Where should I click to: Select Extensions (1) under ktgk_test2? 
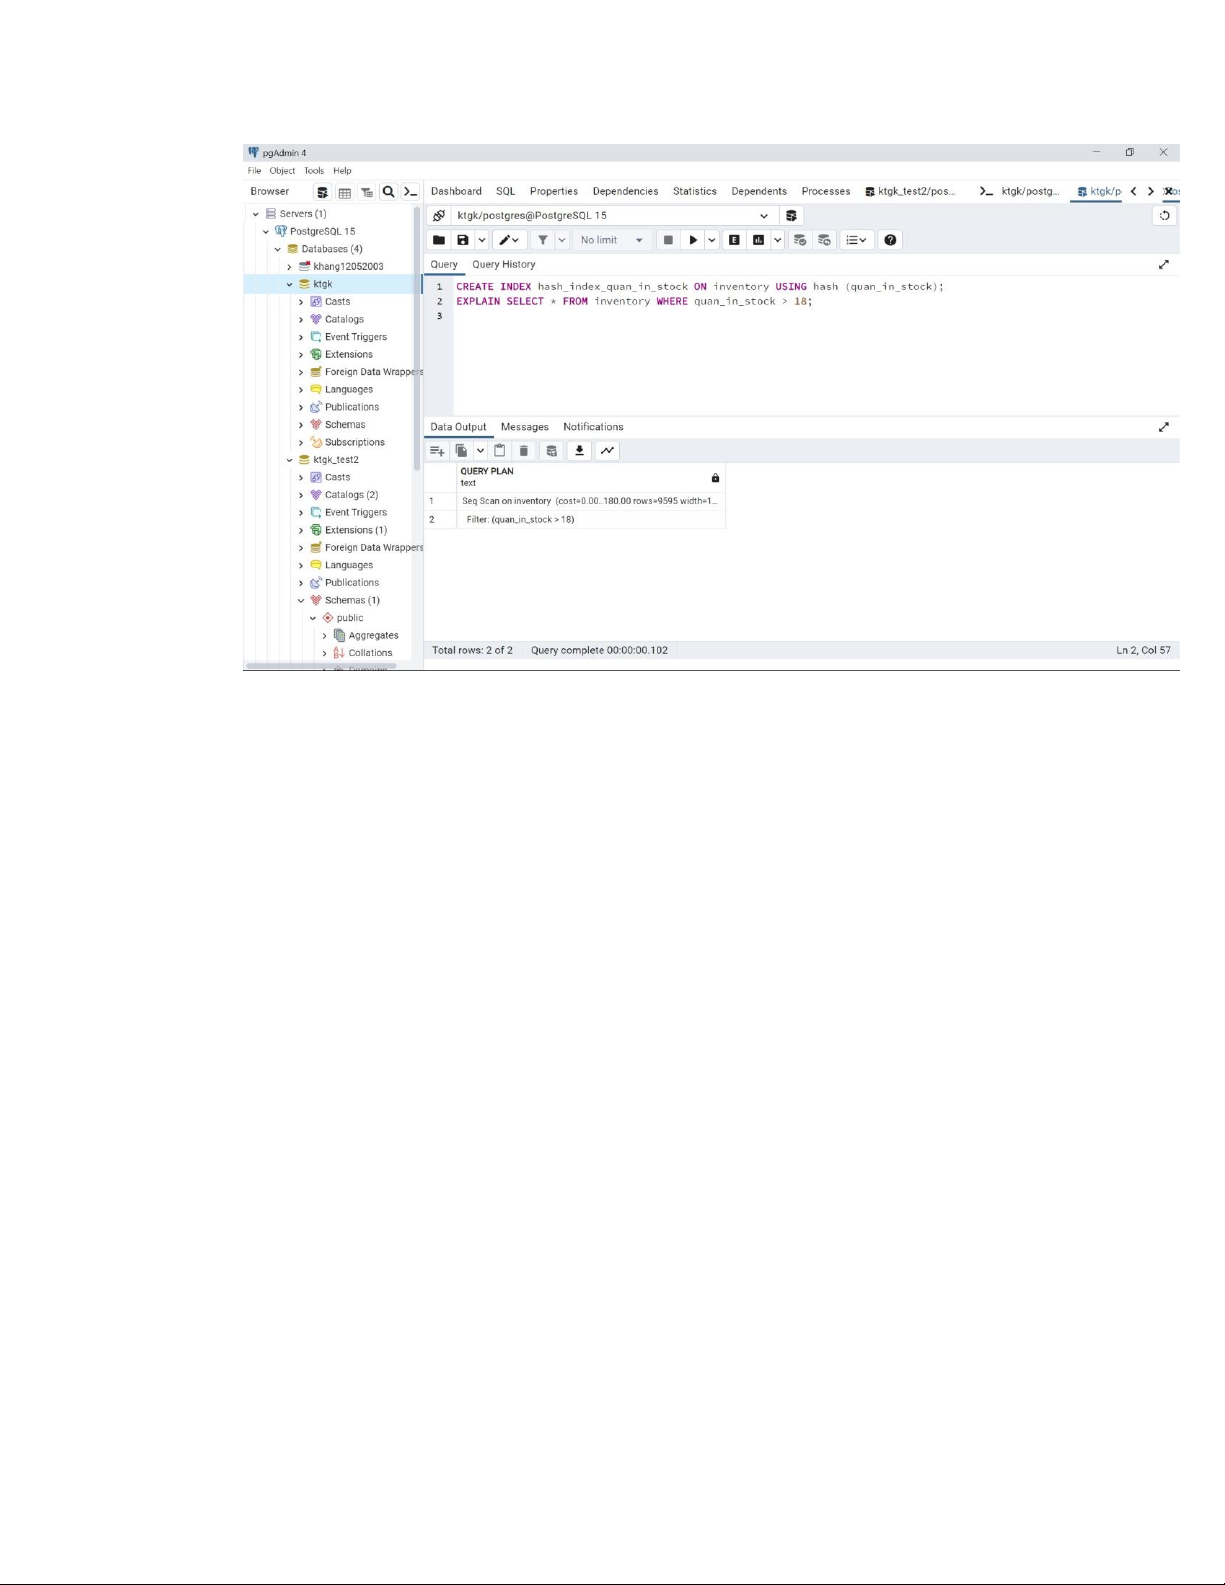click(355, 531)
